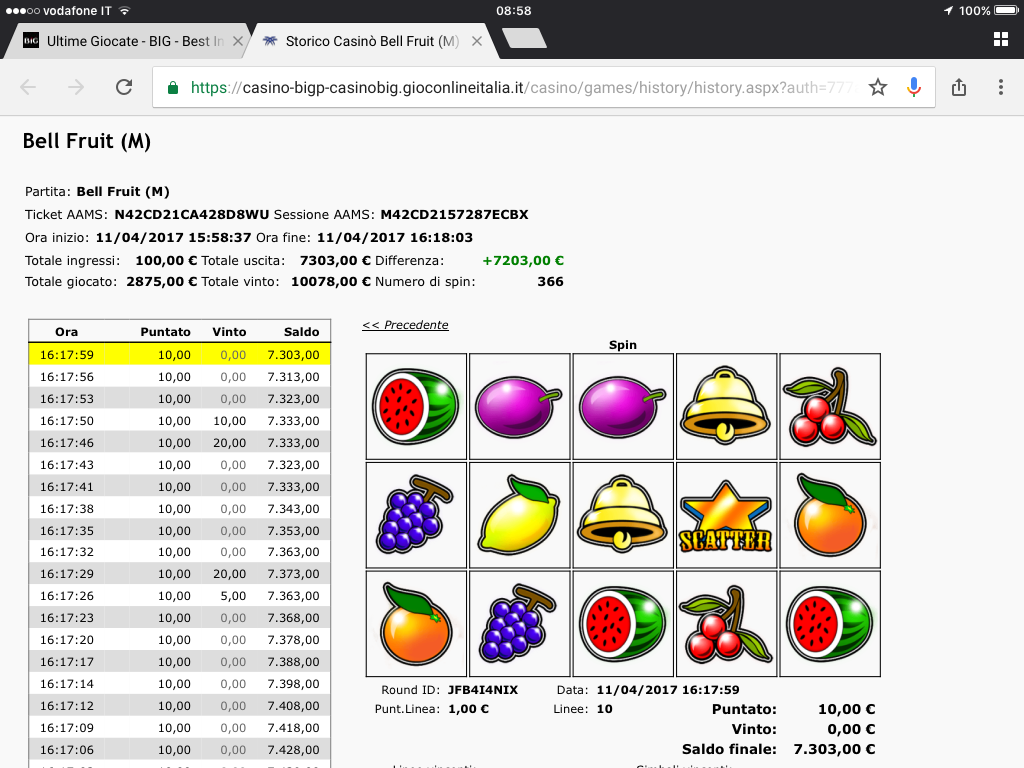The width and height of the screenshot is (1024, 768).
Task: Select the 16:17:53 spin row
Action: click(x=180, y=398)
